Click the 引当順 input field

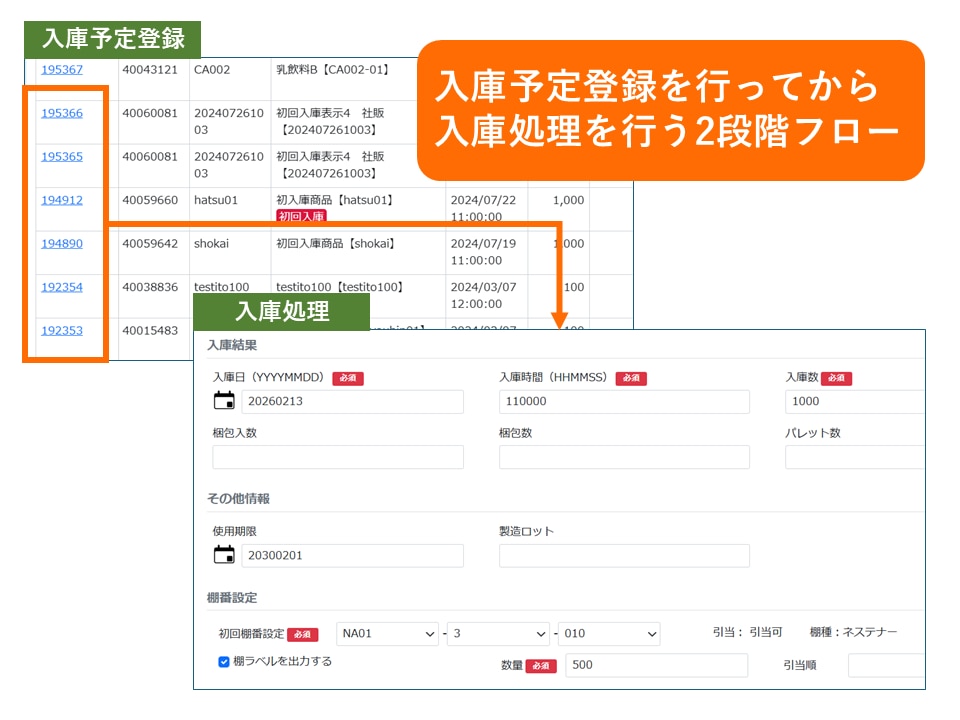click(x=886, y=666)
